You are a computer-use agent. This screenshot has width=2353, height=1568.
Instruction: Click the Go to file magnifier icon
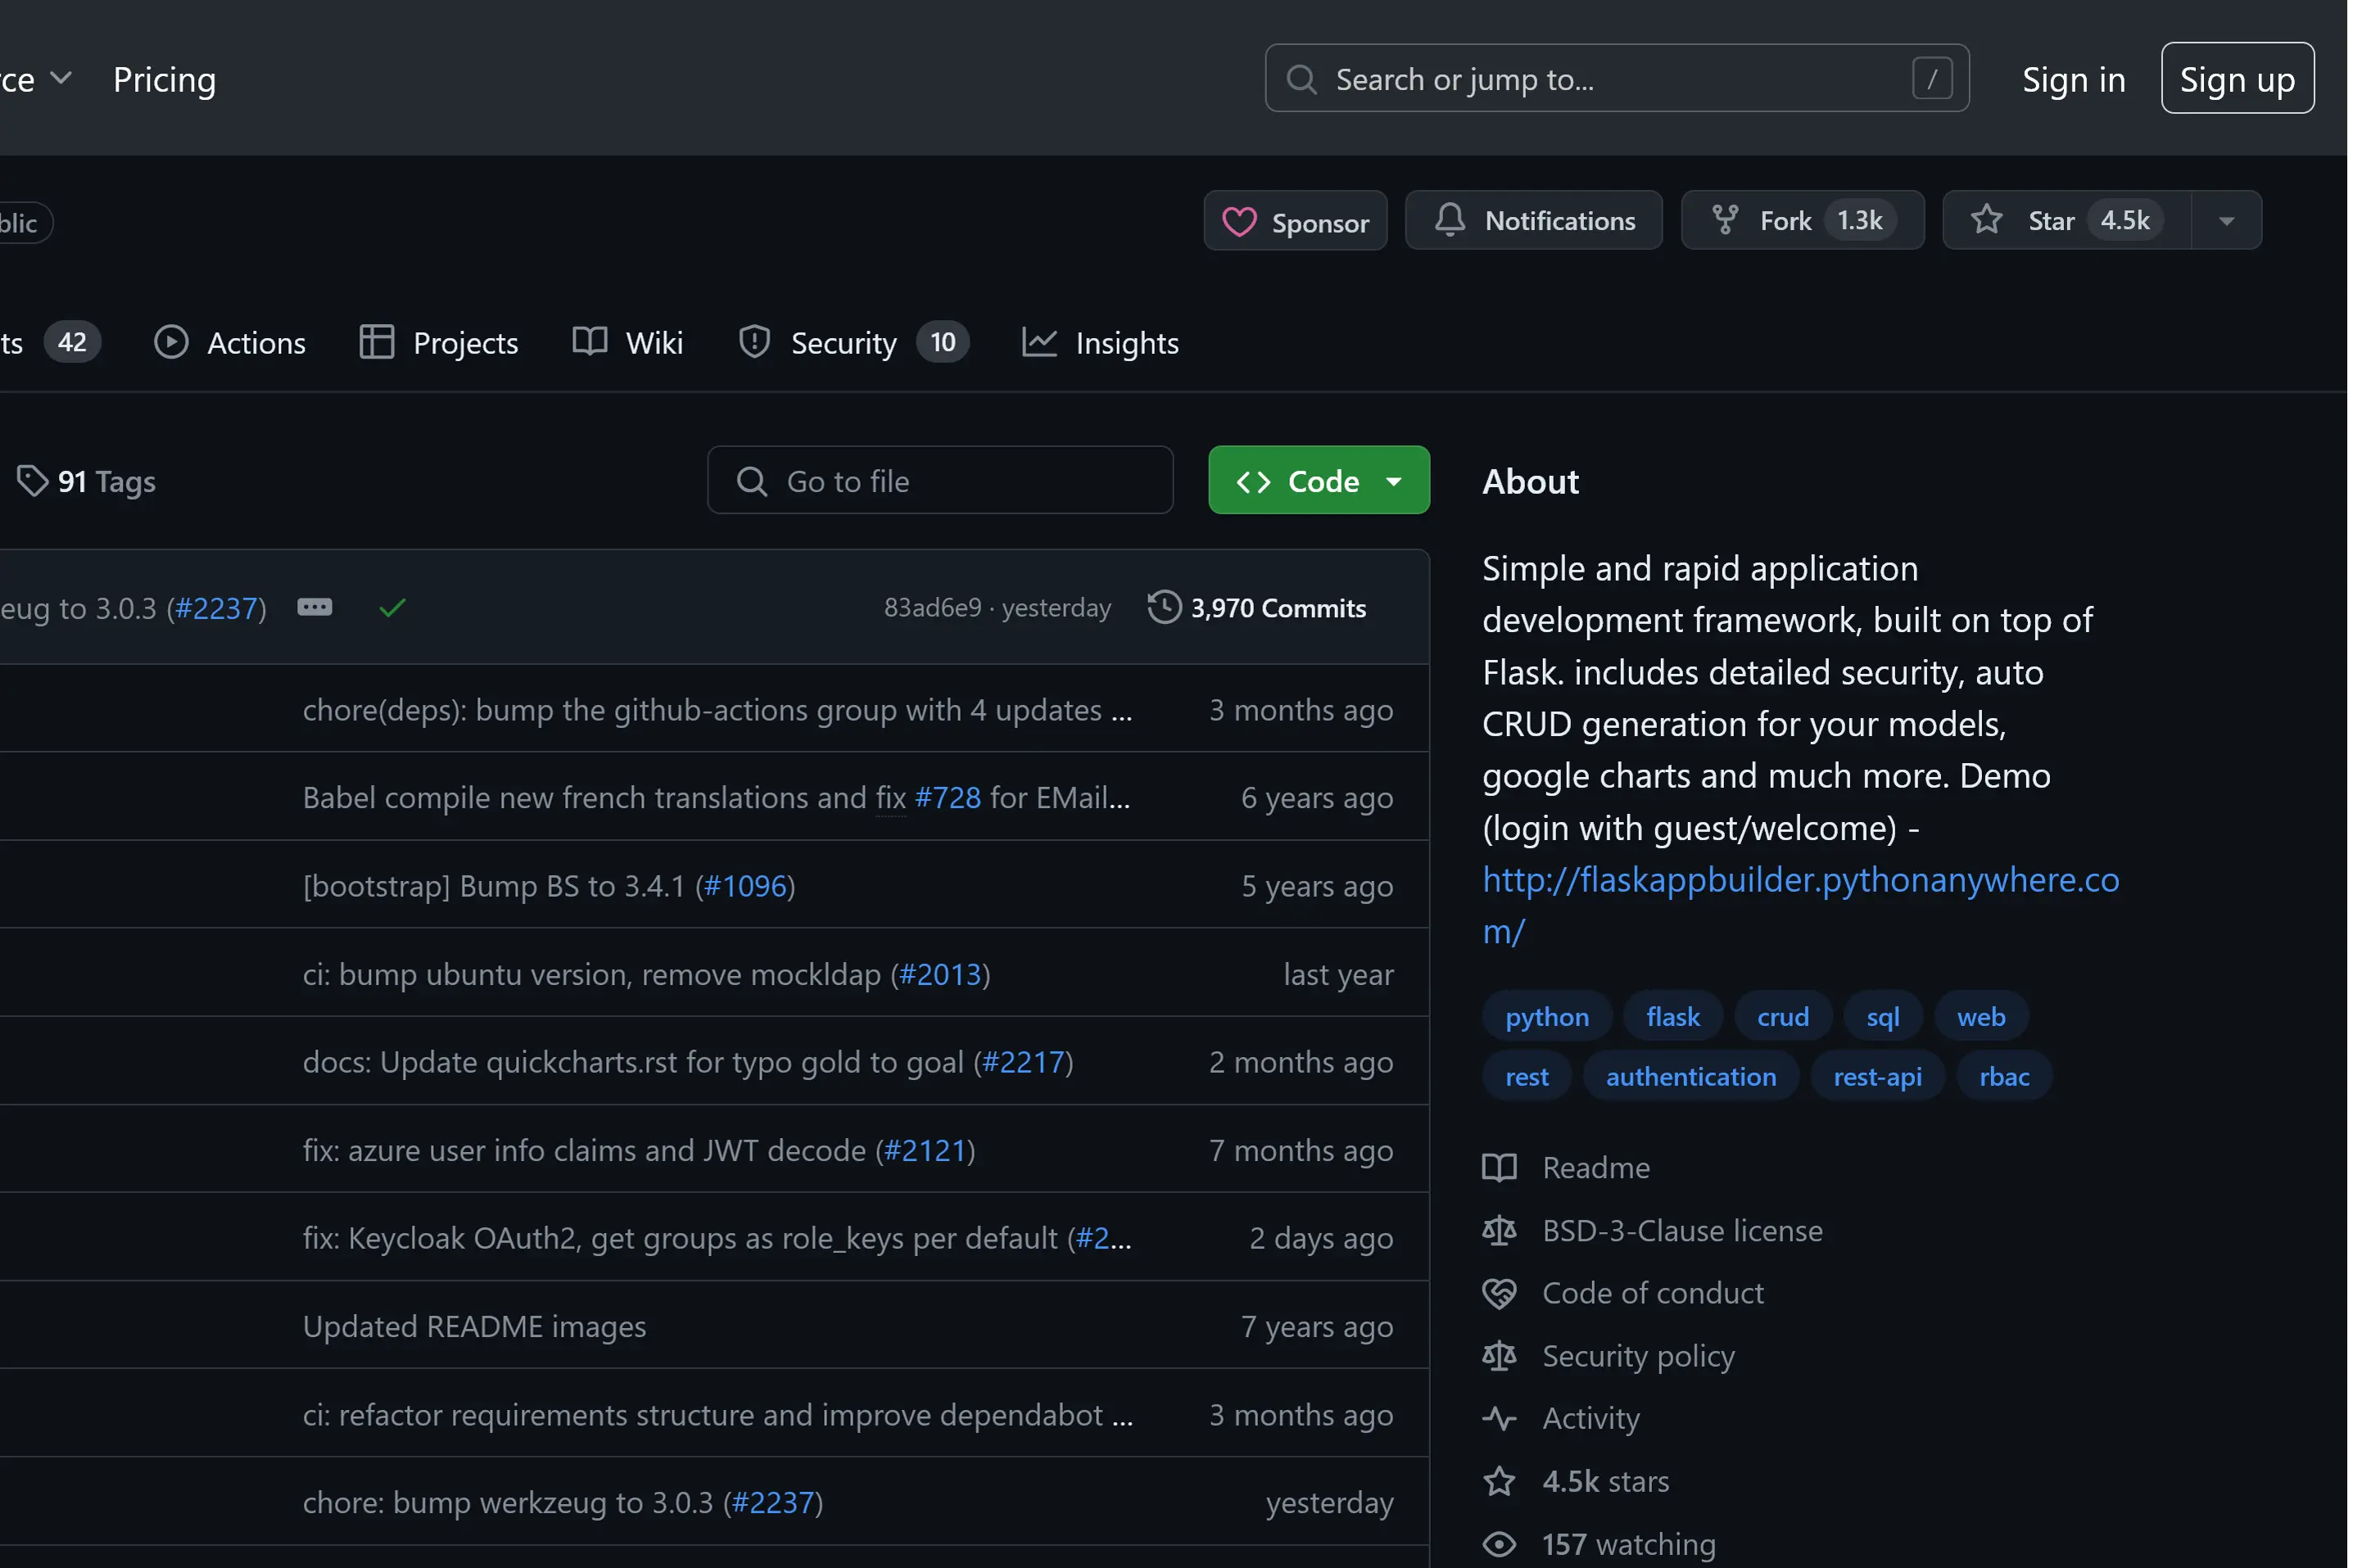(x=751, y=481)
